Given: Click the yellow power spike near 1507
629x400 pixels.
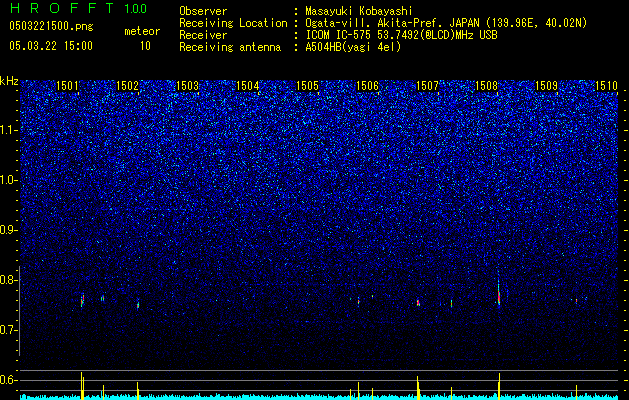Looking at the screenshot, I should 418,388.
